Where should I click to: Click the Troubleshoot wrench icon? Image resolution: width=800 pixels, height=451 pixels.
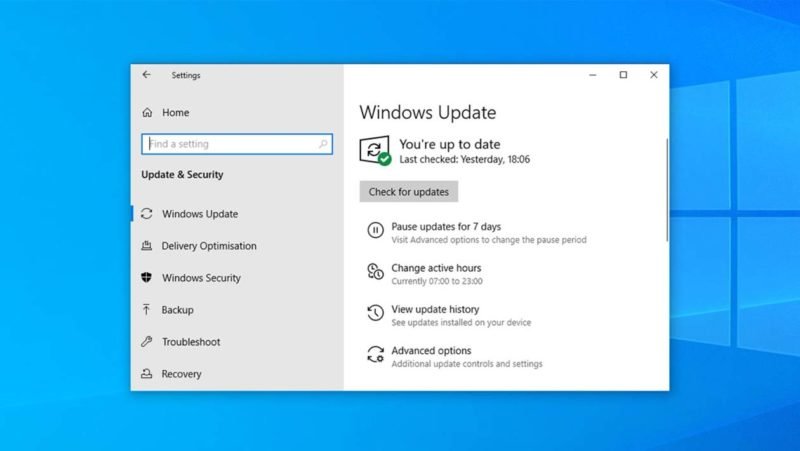click(x=147, y=342)
